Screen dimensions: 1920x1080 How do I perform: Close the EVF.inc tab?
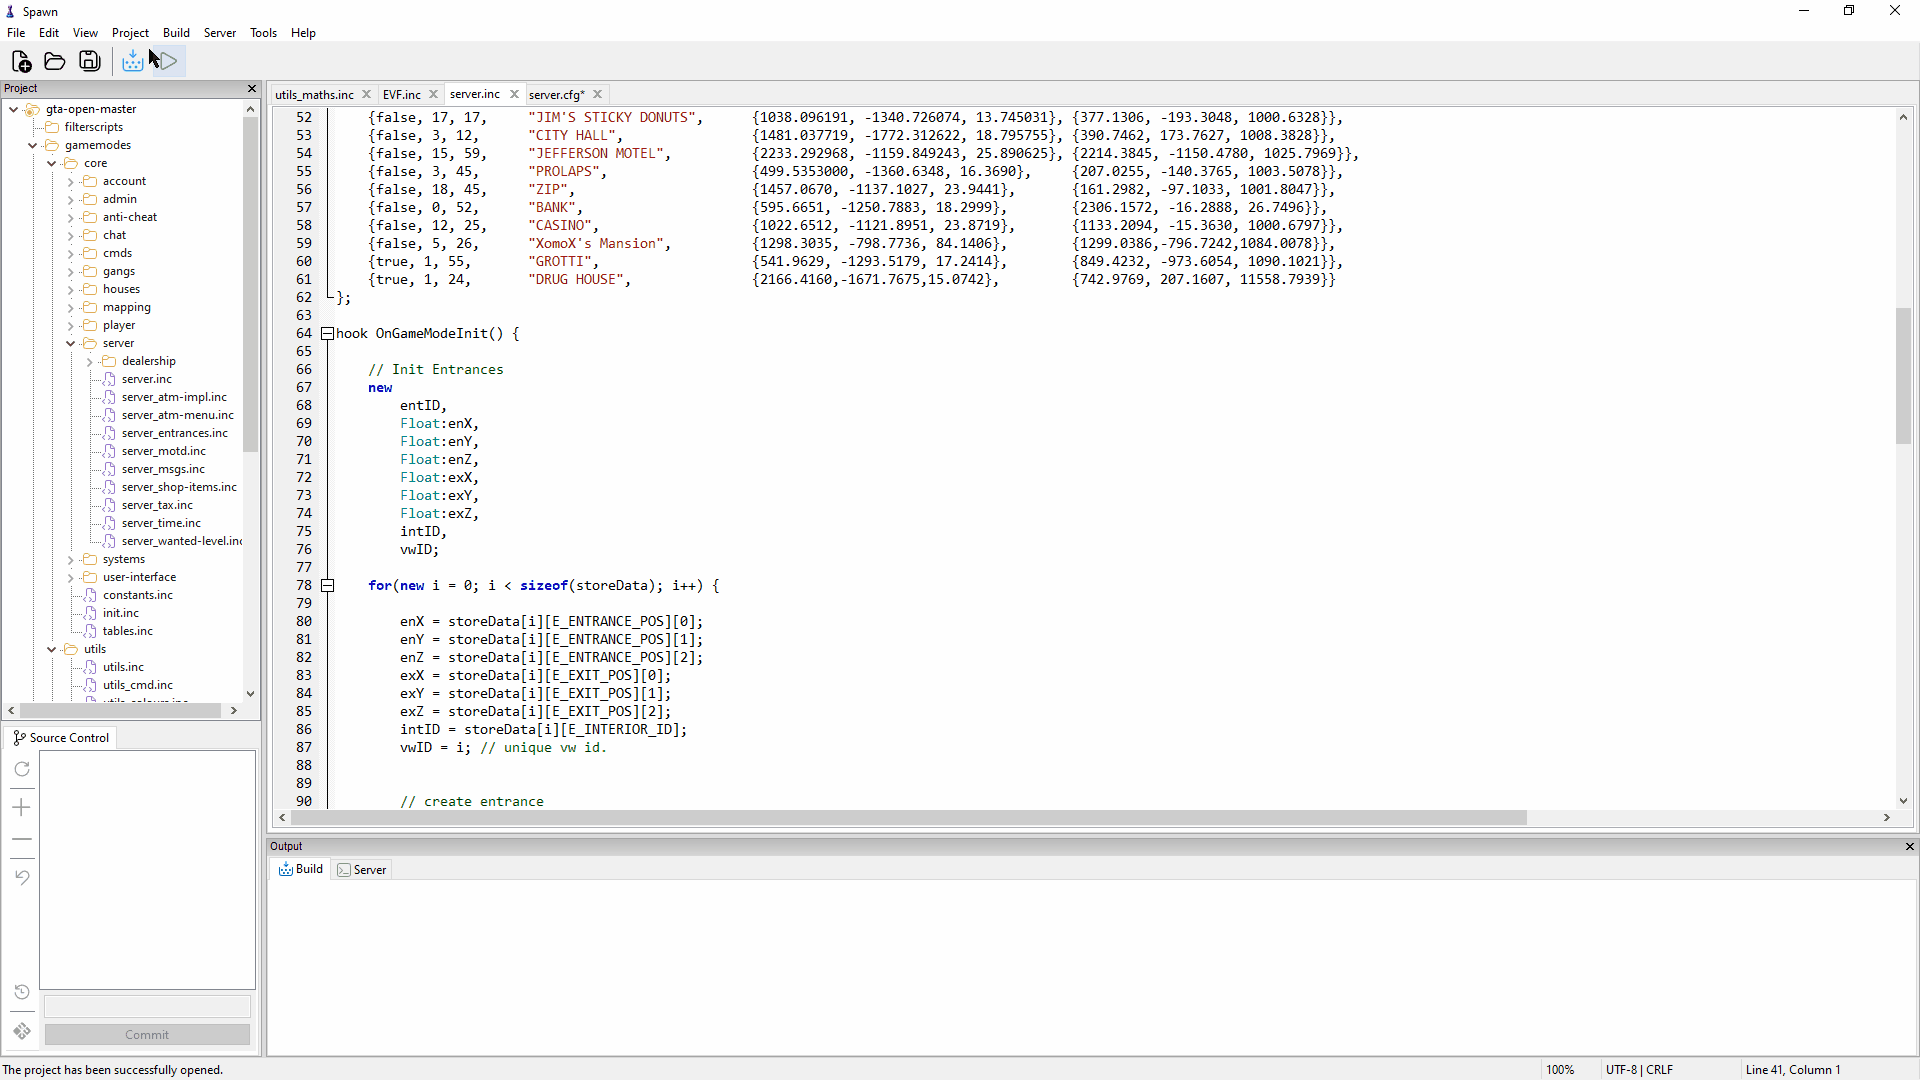[434, 94]
